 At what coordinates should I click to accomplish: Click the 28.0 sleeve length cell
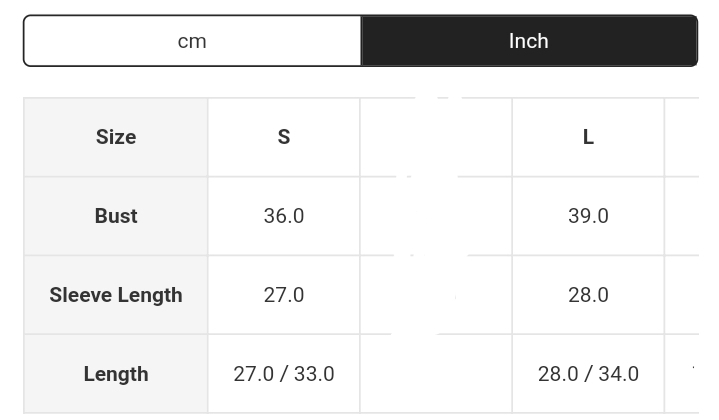[x=588, y=295]
